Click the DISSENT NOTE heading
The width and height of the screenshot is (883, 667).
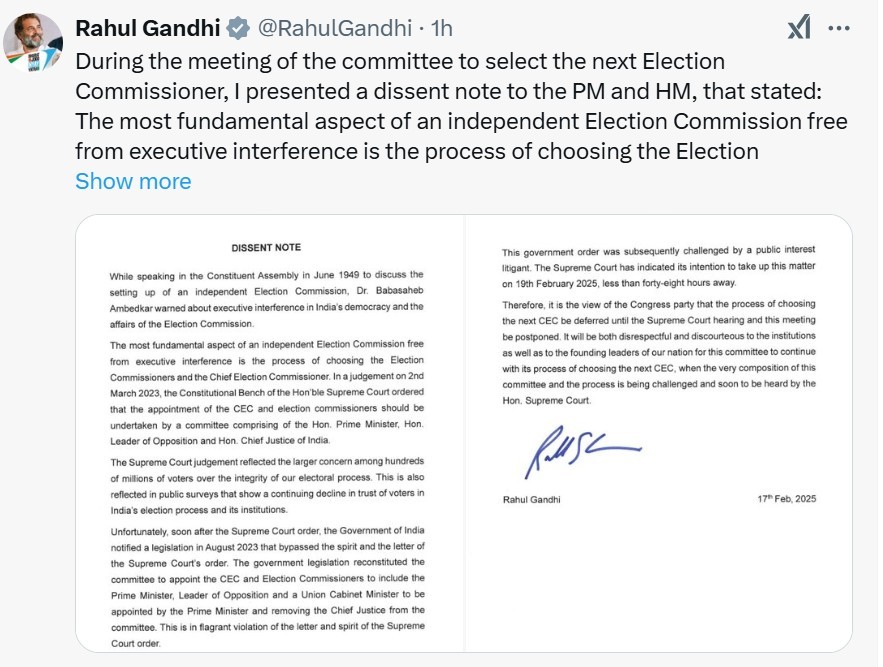coord(266,247)
